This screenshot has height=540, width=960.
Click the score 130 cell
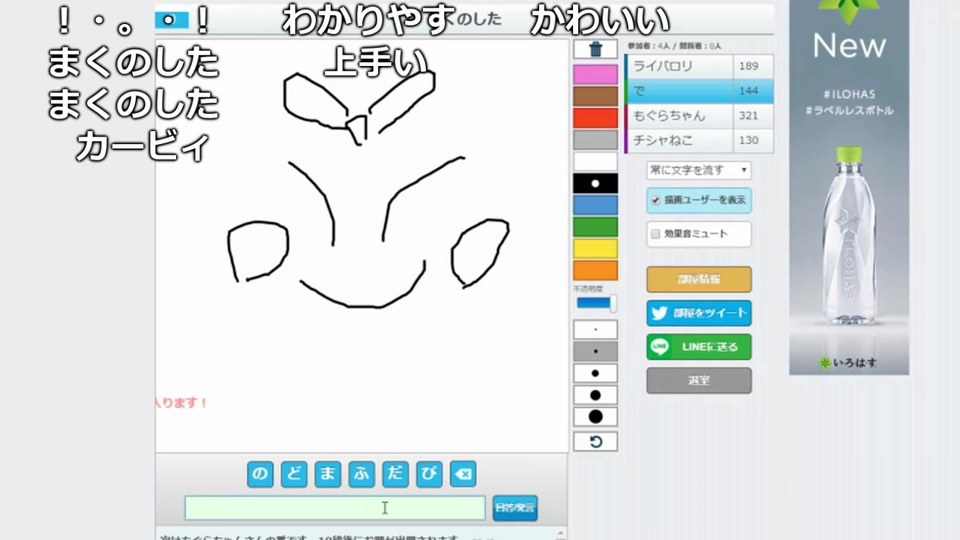753,140
